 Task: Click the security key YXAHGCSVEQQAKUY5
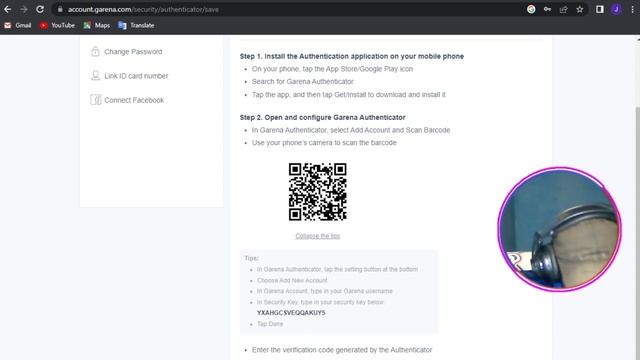tap(291, 313)
